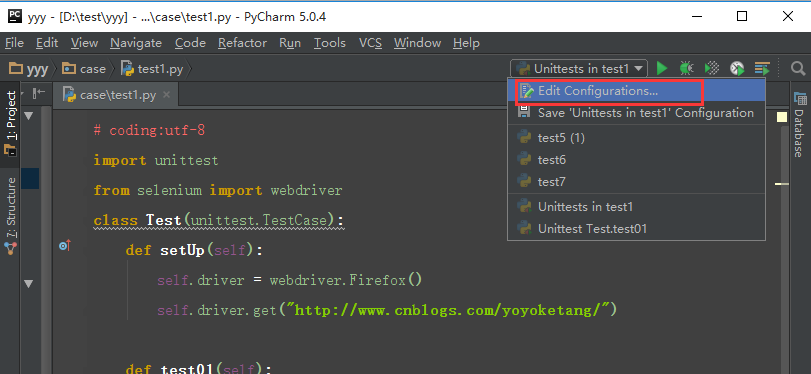Viewport: 811px width, 374px height.
Task: Click the yyy project breadcrumb
Action: (x=29, y=69)
